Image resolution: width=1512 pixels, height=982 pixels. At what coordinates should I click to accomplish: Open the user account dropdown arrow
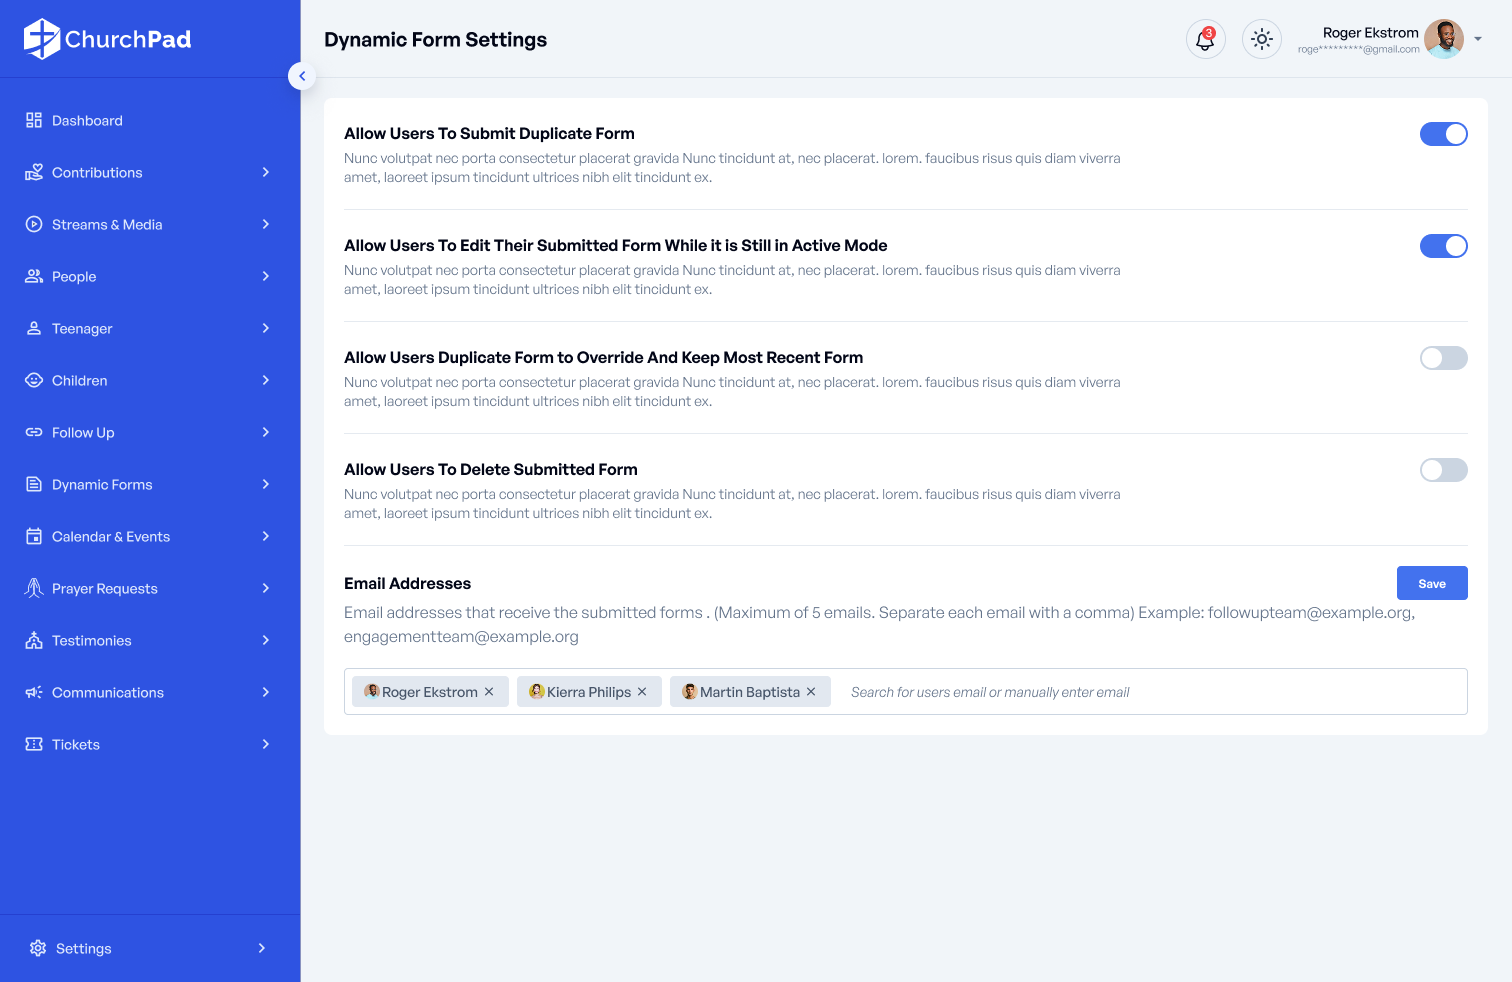[1478, 40]
